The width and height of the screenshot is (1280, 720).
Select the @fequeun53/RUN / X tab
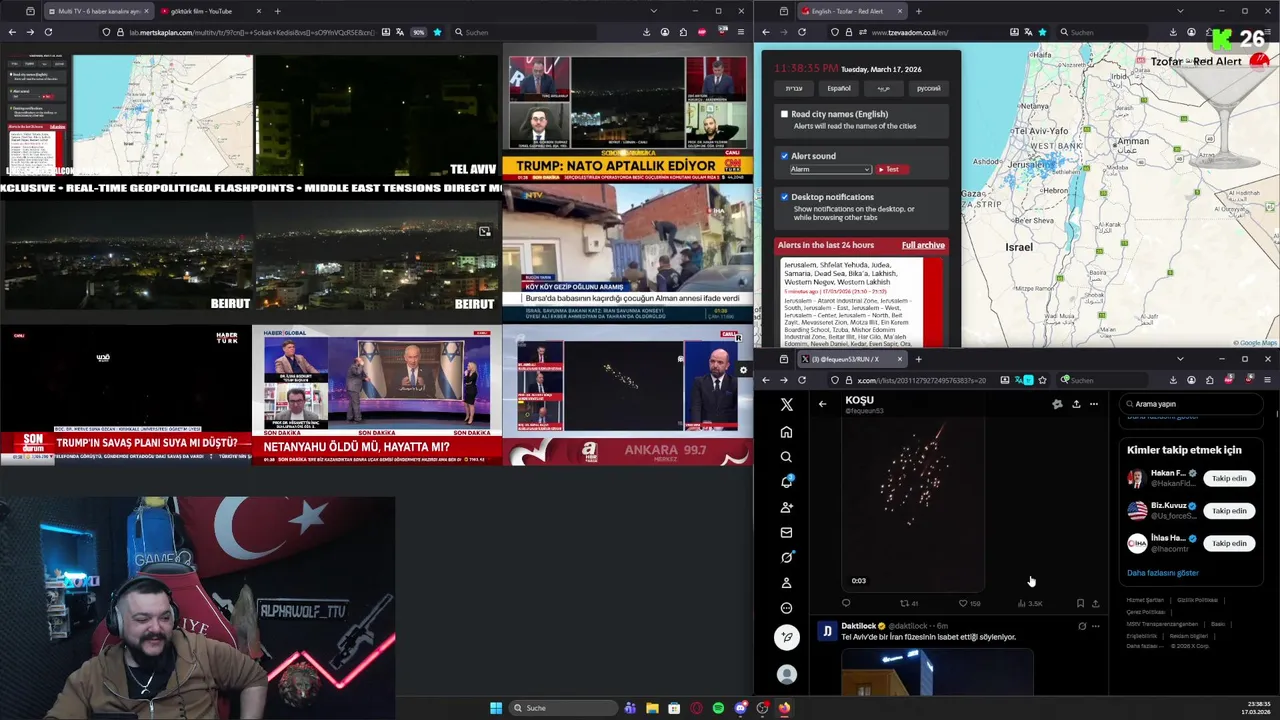pos(852,359)
